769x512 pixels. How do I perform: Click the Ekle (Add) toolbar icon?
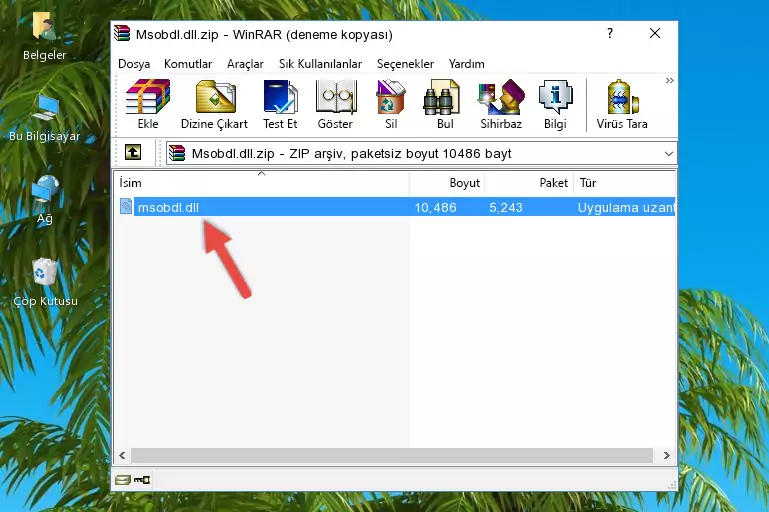click(148, 104)
